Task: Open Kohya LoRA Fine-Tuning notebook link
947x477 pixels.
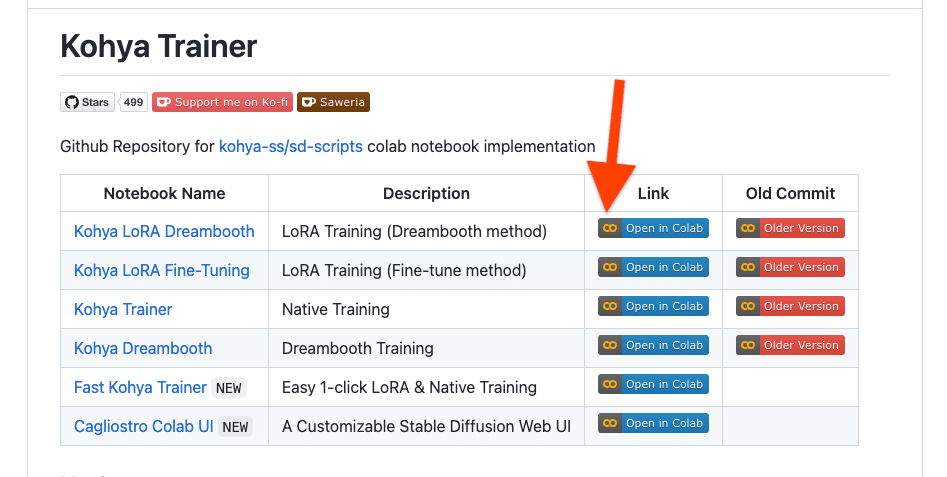Action: [x=162, y=270]
